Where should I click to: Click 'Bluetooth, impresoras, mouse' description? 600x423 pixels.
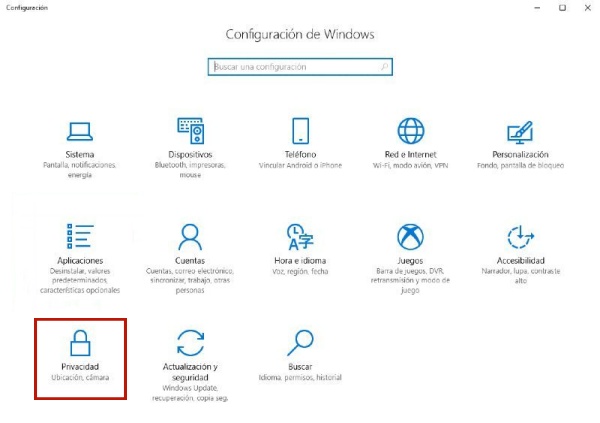[190, 170]
